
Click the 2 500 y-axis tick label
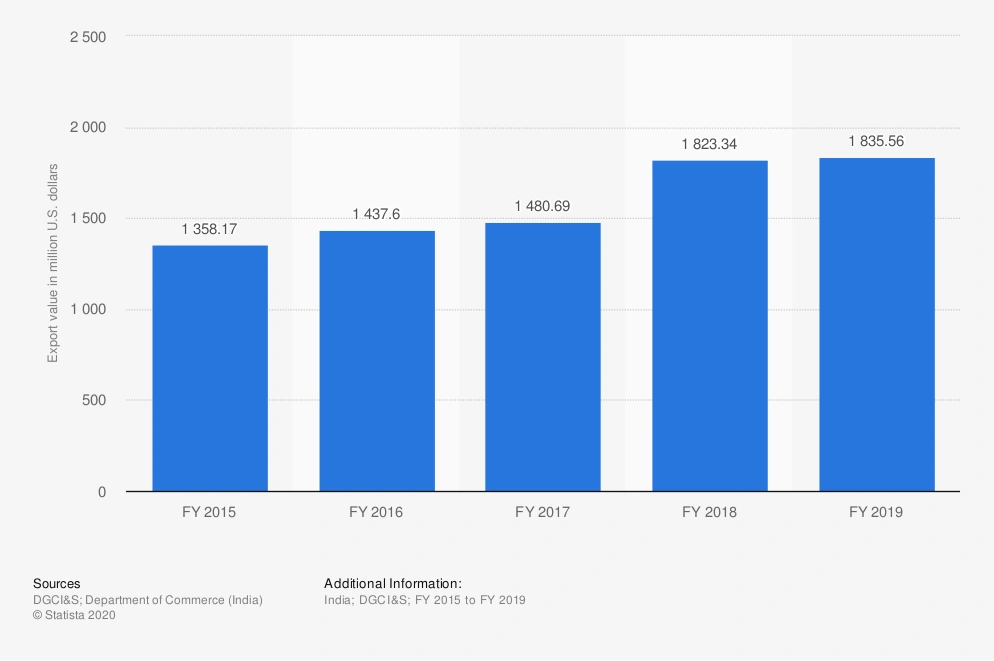[x=88, y=37]
